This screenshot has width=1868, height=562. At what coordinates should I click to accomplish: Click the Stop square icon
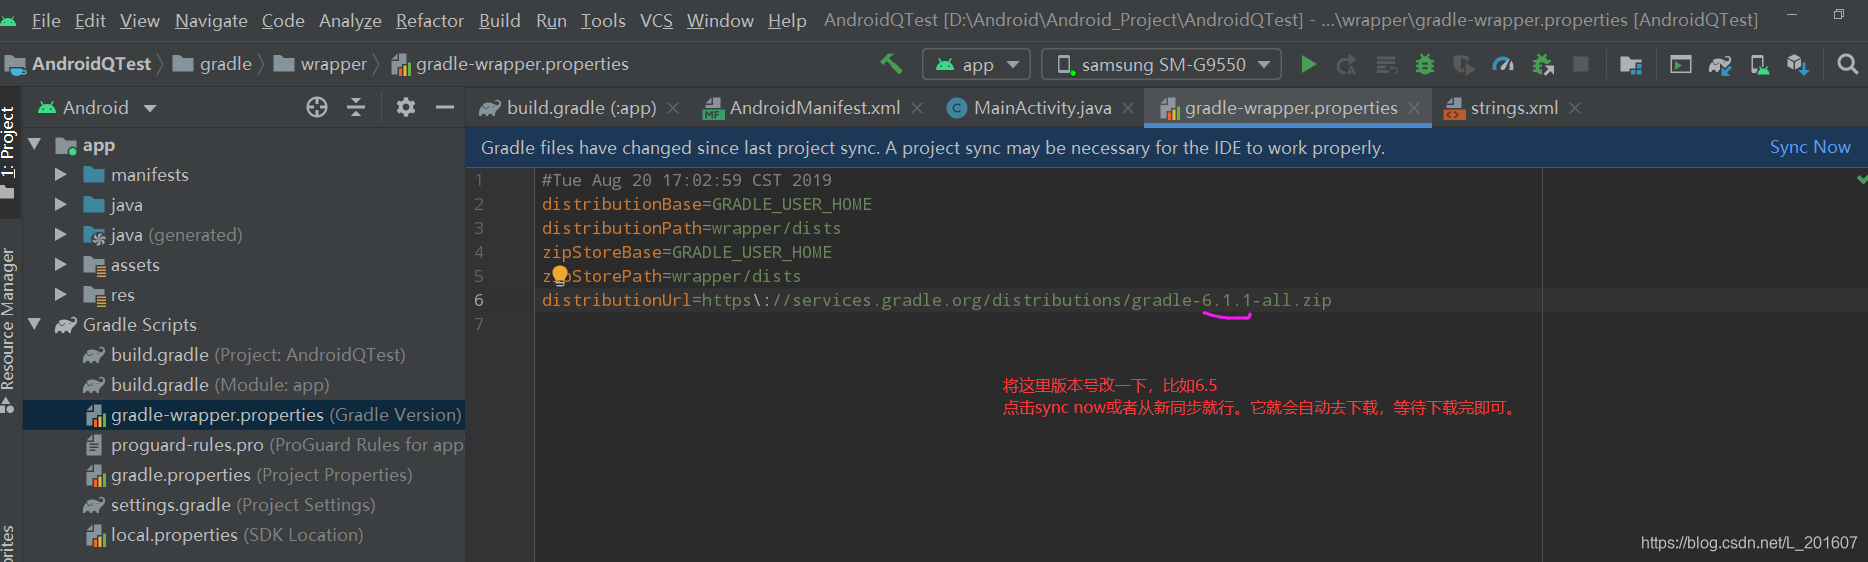[1581, 64]
